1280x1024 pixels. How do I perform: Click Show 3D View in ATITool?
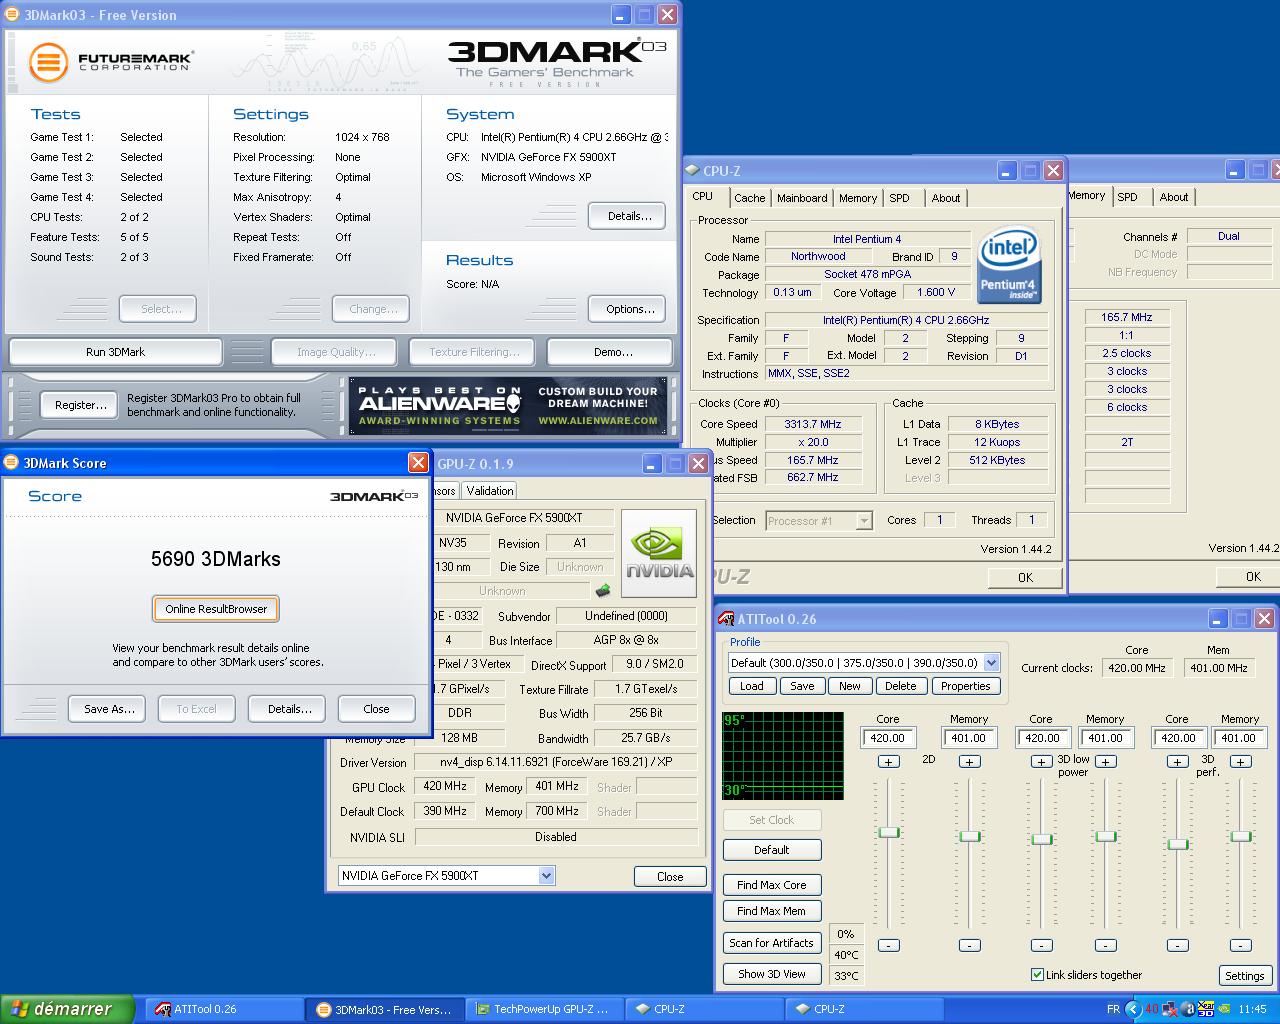click(x=772, y=974)
